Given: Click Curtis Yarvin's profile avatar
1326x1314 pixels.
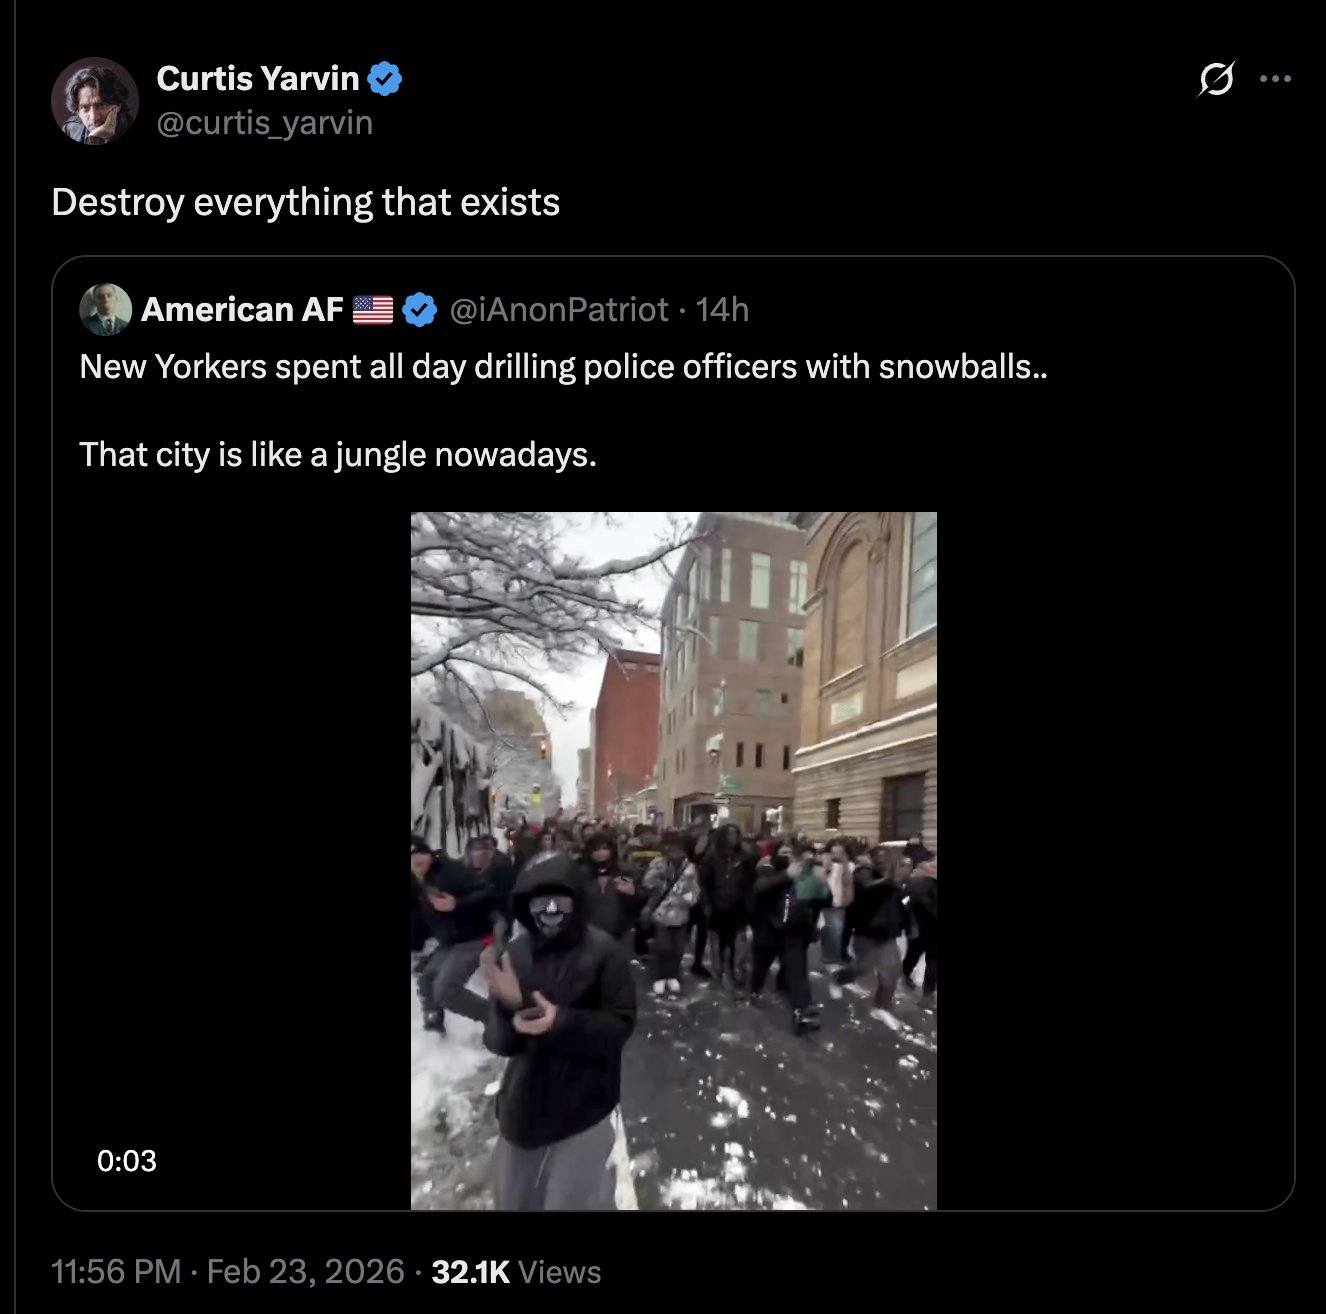Looking at the screenshot, I should (95, 101).
